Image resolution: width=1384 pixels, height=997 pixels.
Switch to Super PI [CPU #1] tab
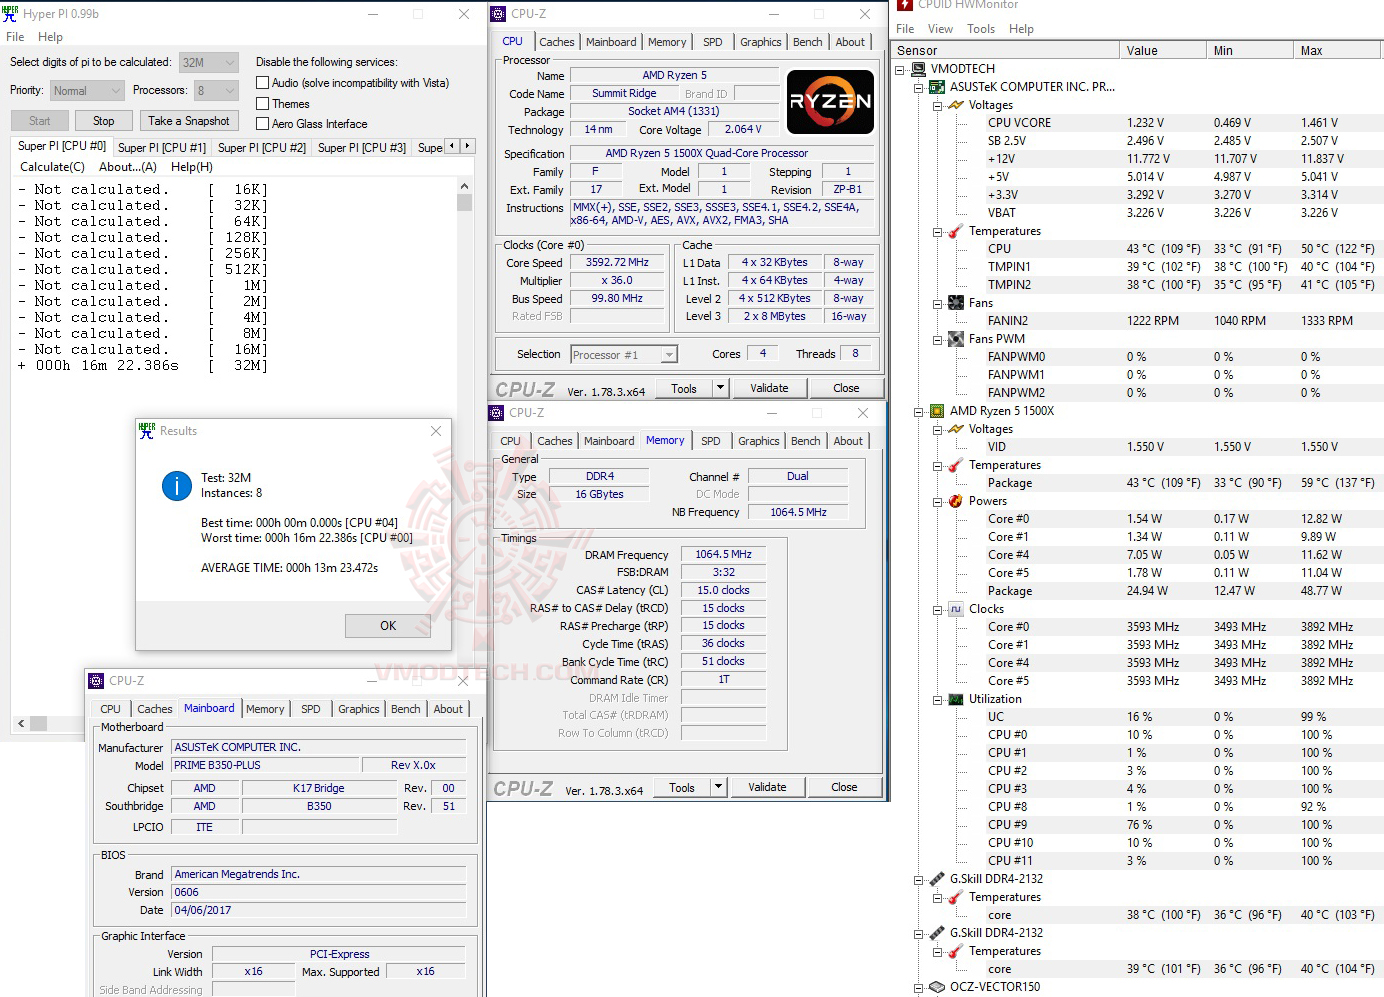pos(162,147)
